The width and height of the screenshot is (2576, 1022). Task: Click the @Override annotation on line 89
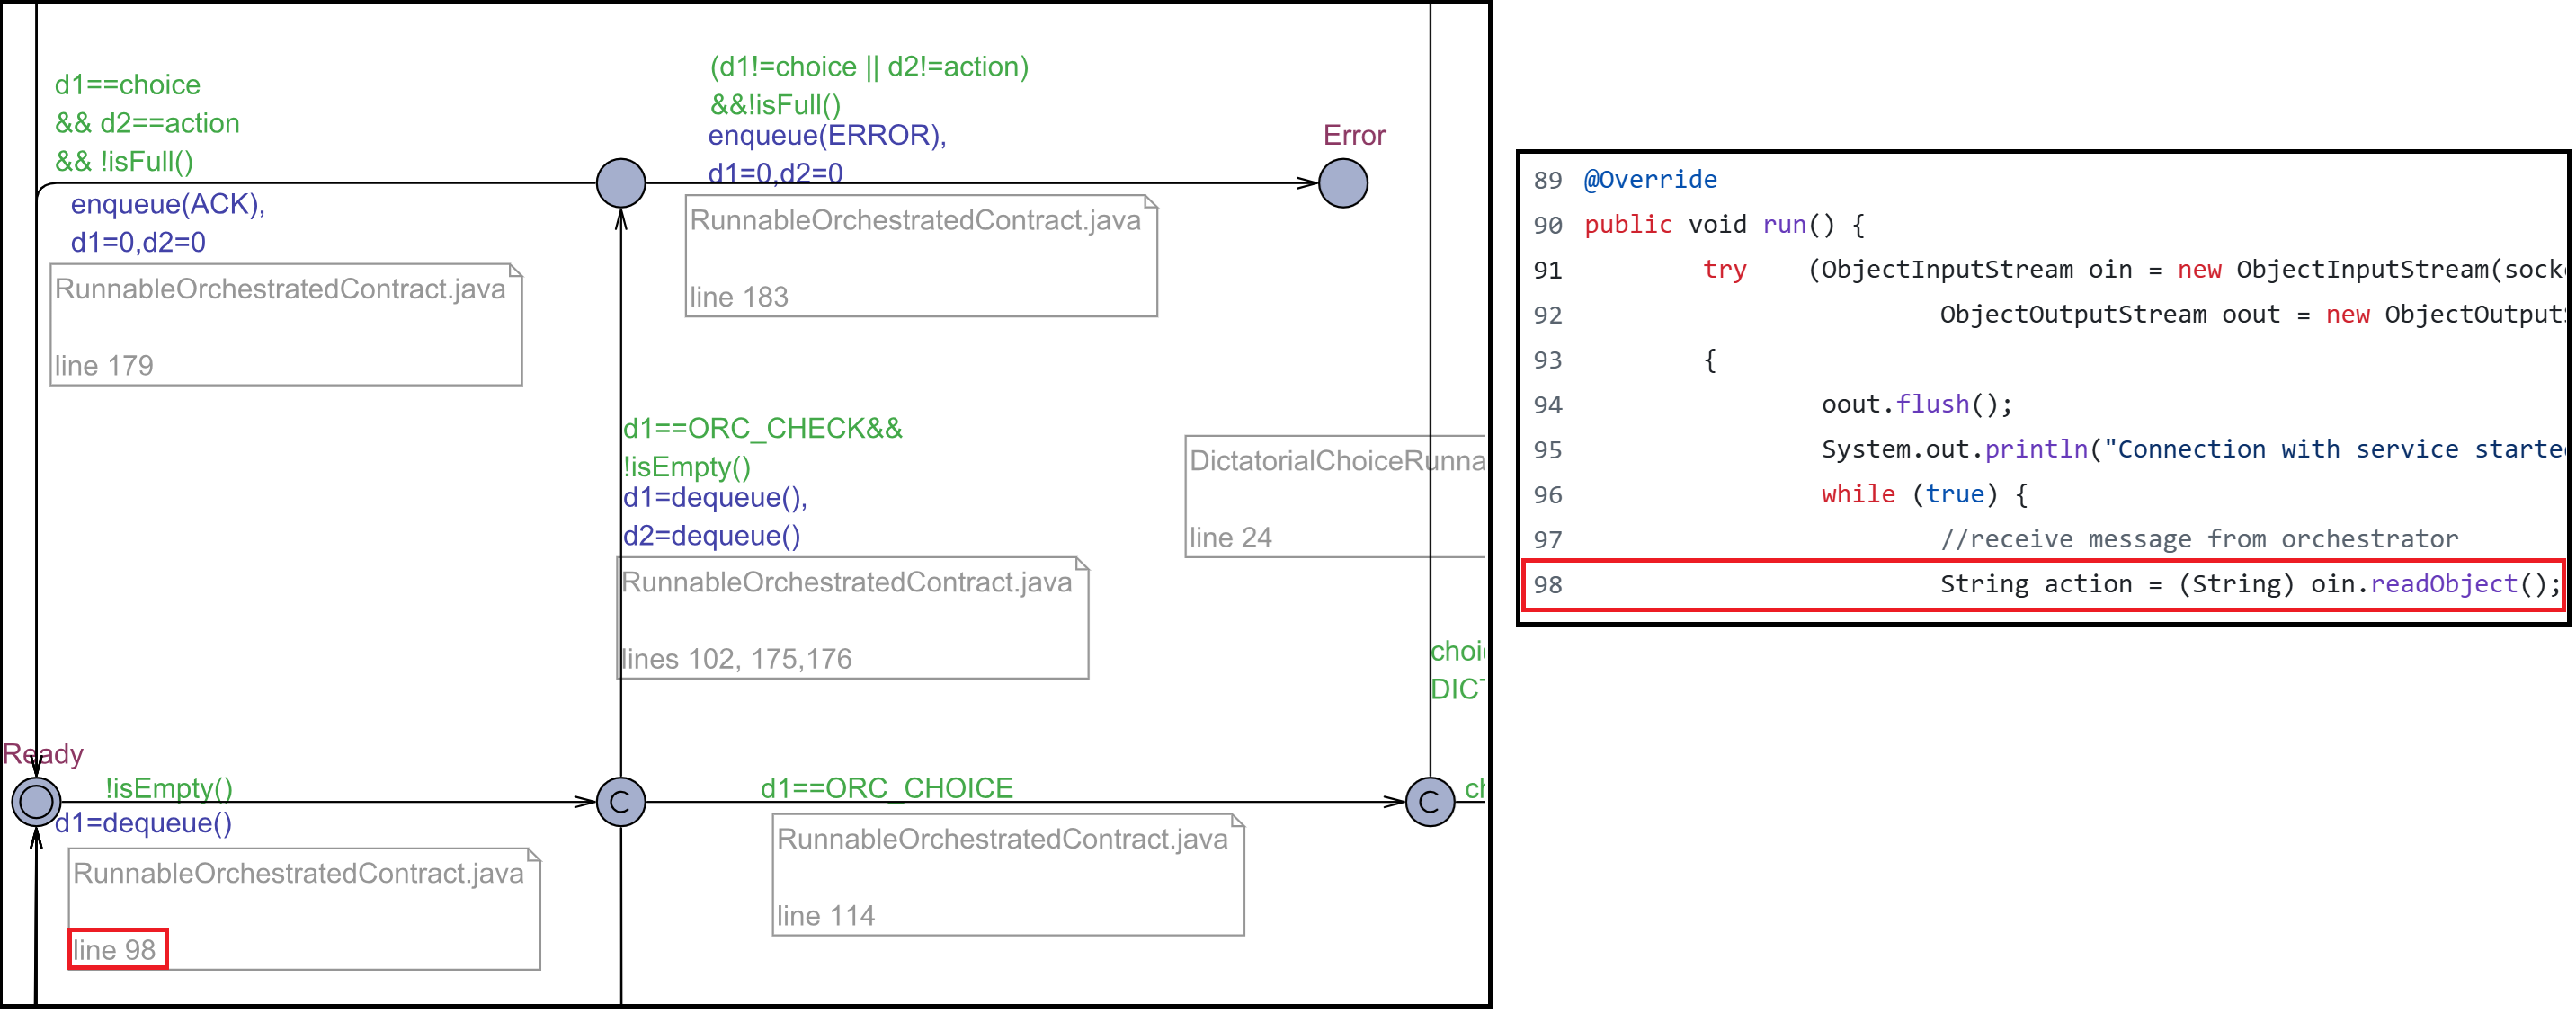[x=1650, y=180]
